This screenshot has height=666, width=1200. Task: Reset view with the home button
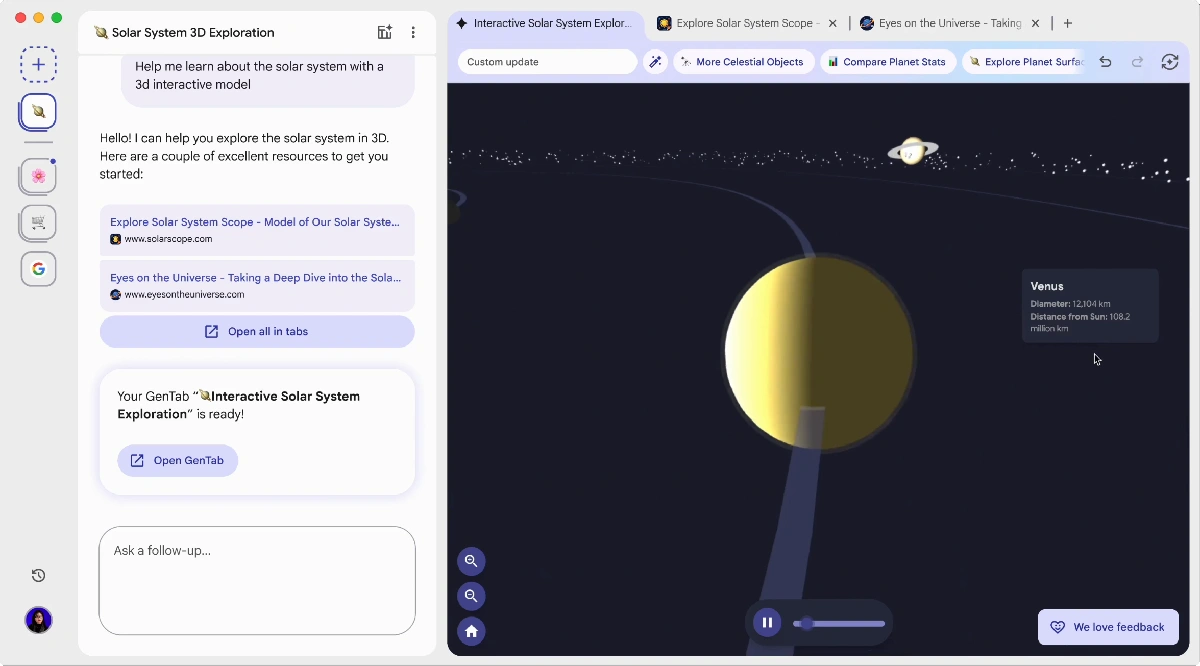471,631
